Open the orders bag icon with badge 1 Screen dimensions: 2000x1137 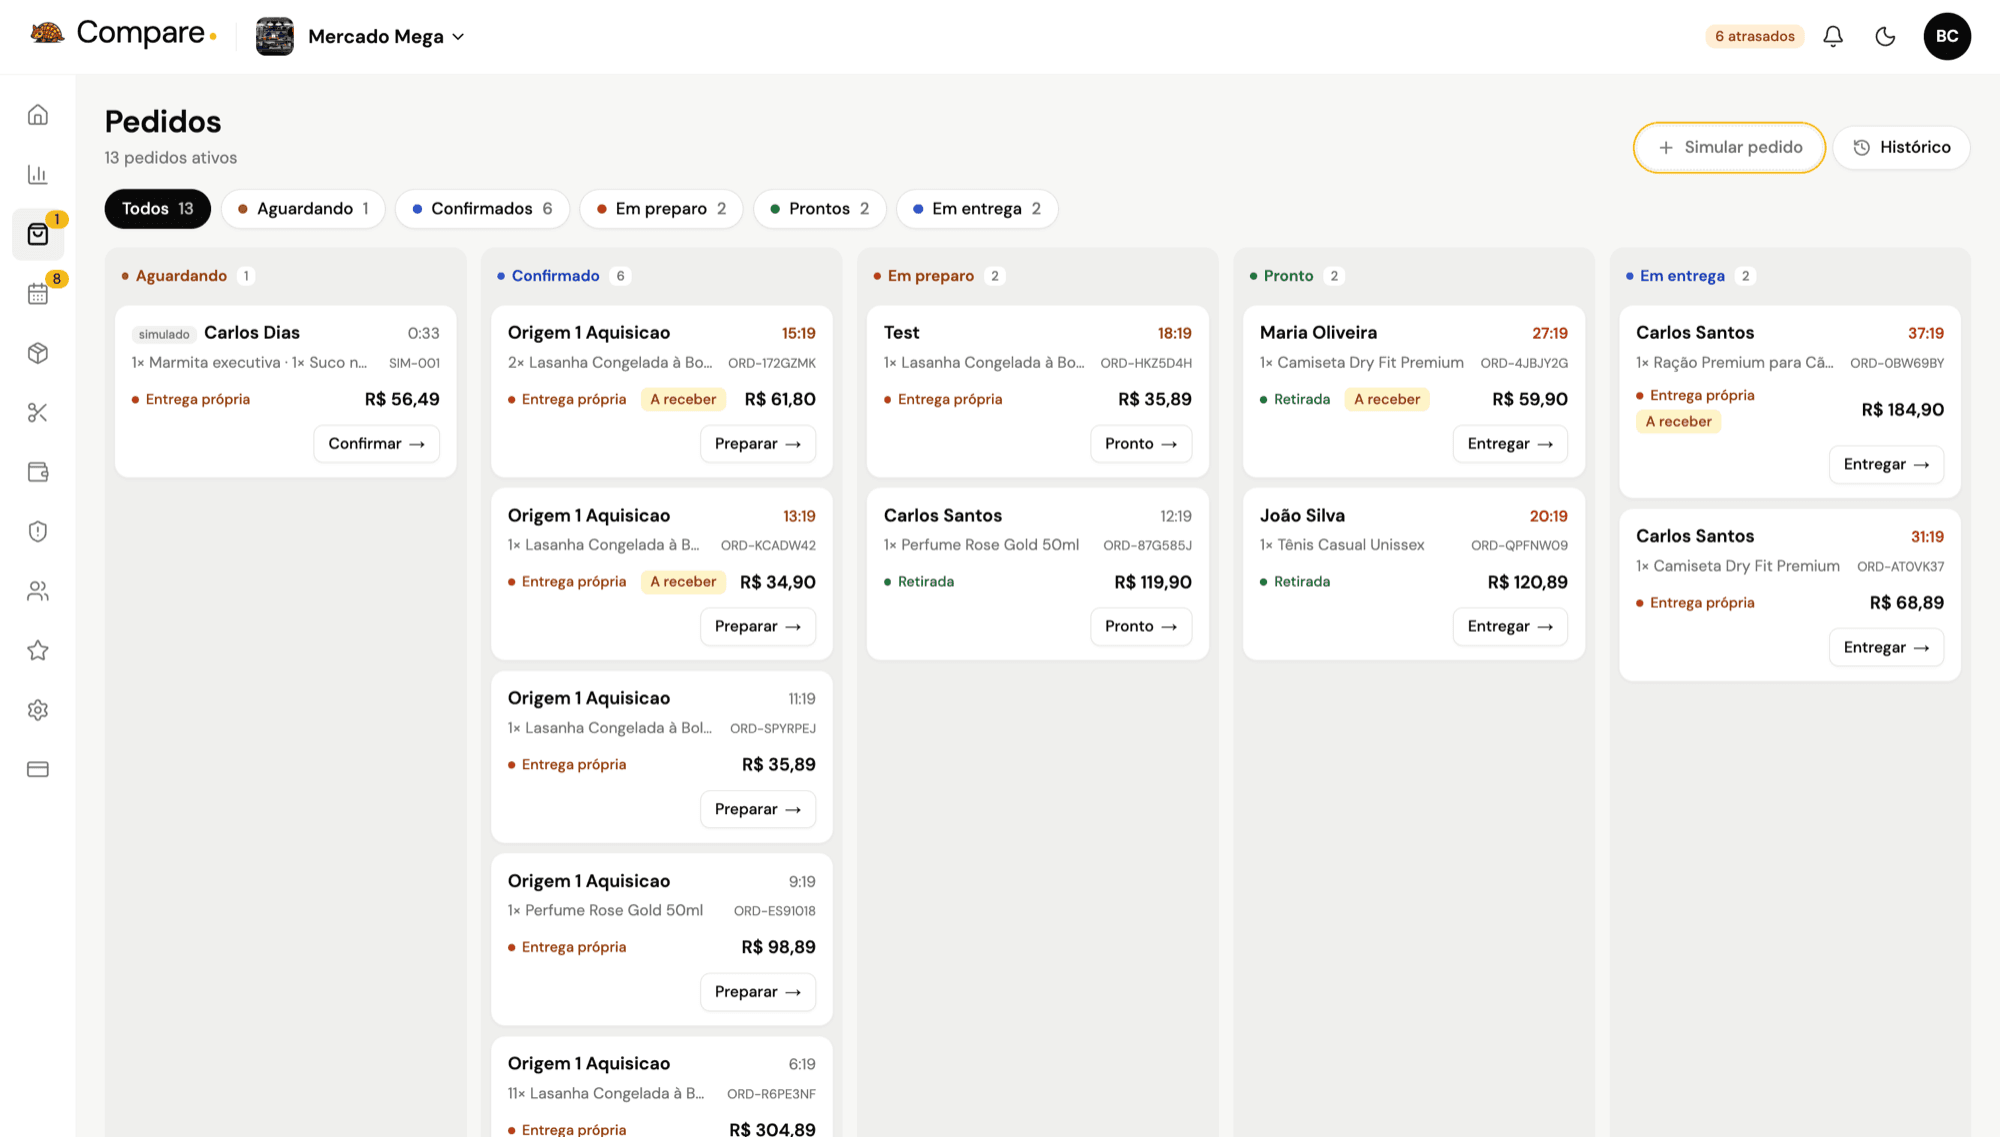[x=38, y=234]
